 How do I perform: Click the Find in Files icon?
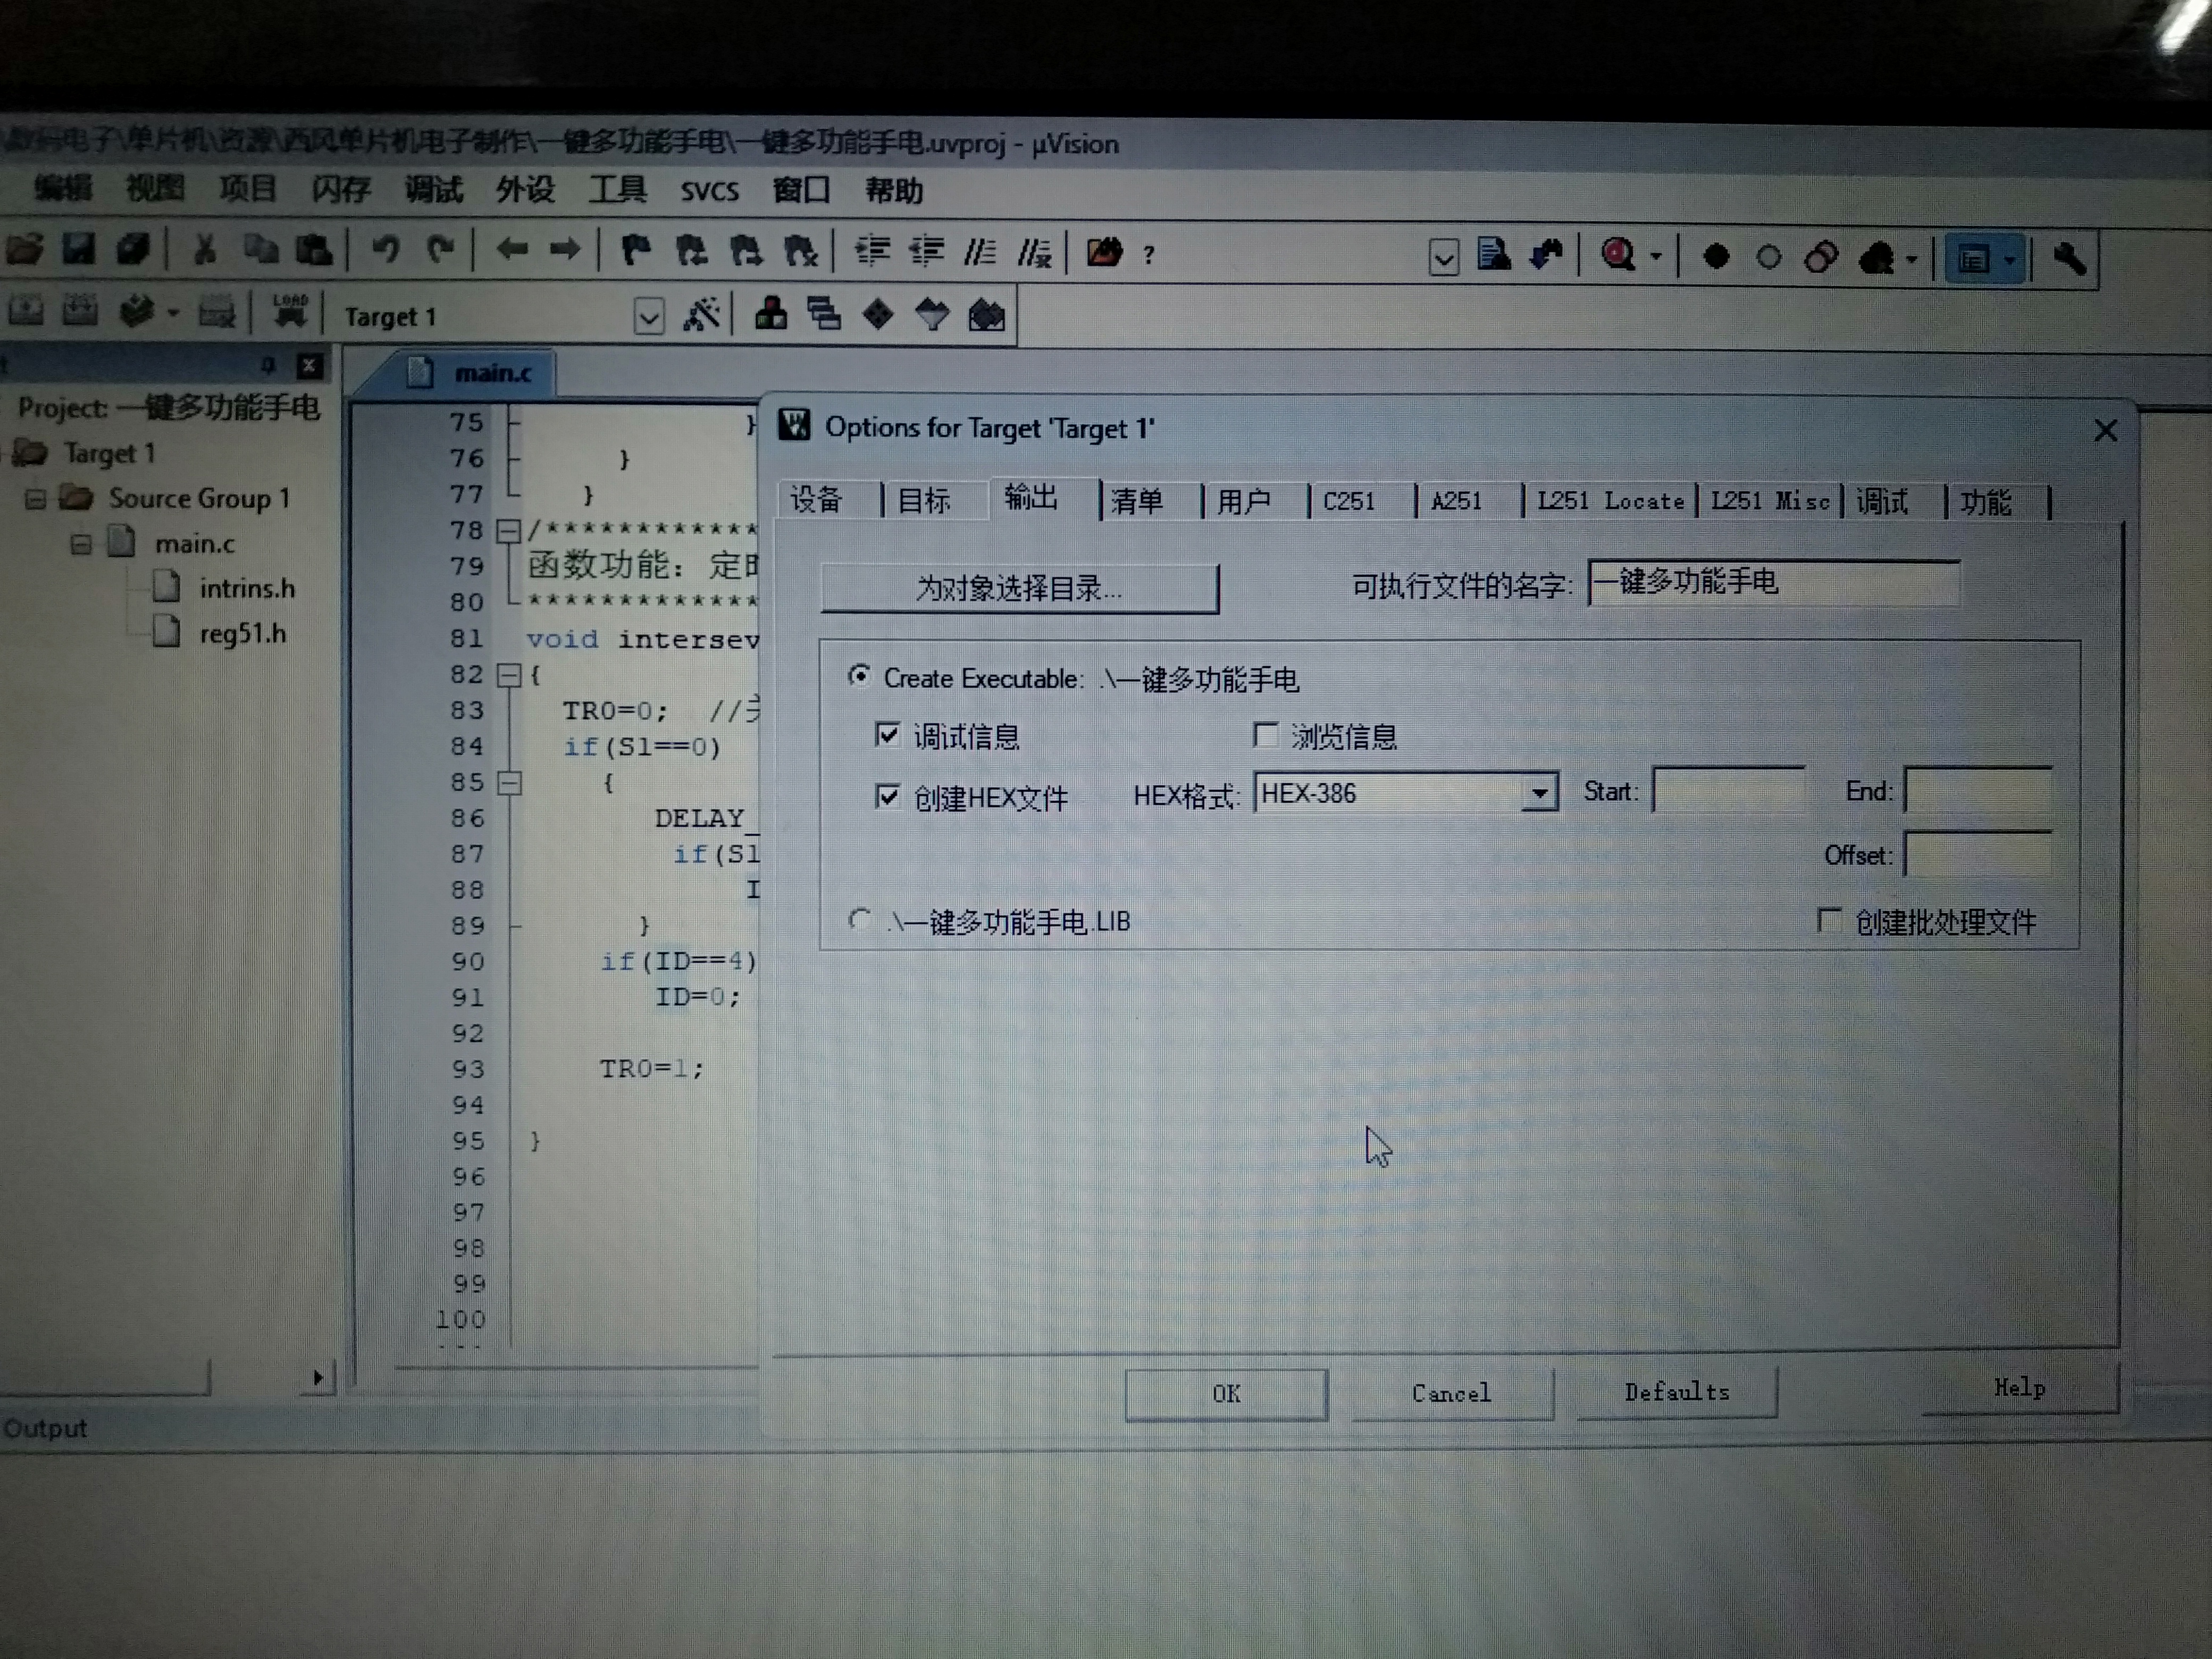(x=1104, y=252)
